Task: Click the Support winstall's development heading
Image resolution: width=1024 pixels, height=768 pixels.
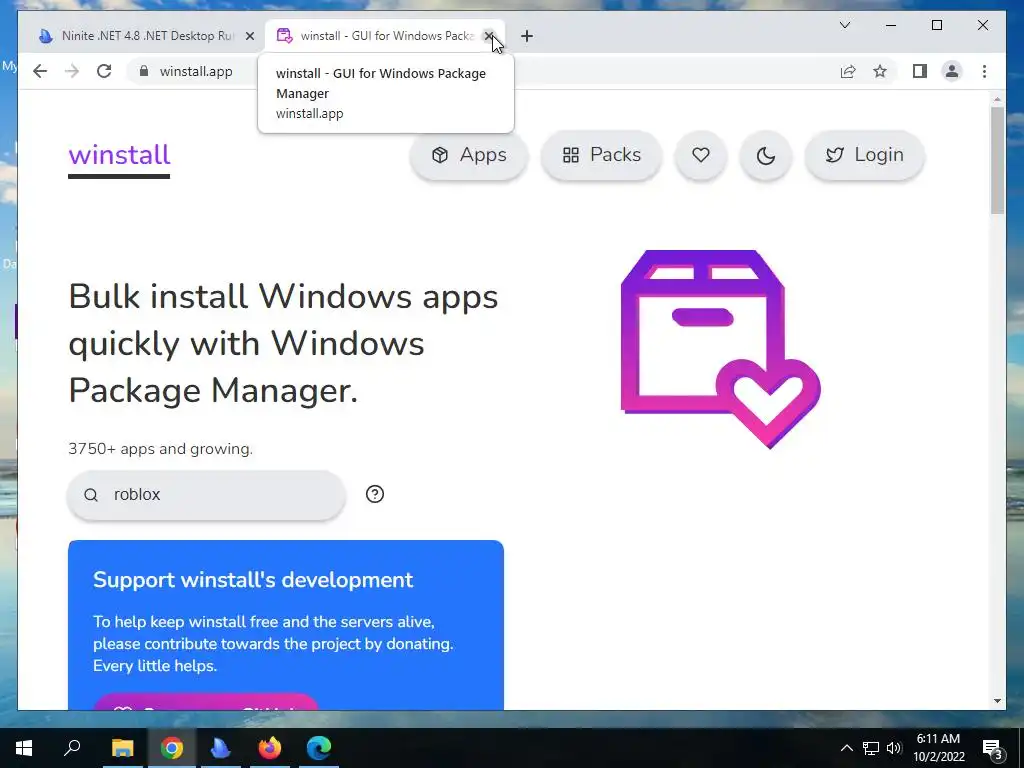Action: click(253, 580)
